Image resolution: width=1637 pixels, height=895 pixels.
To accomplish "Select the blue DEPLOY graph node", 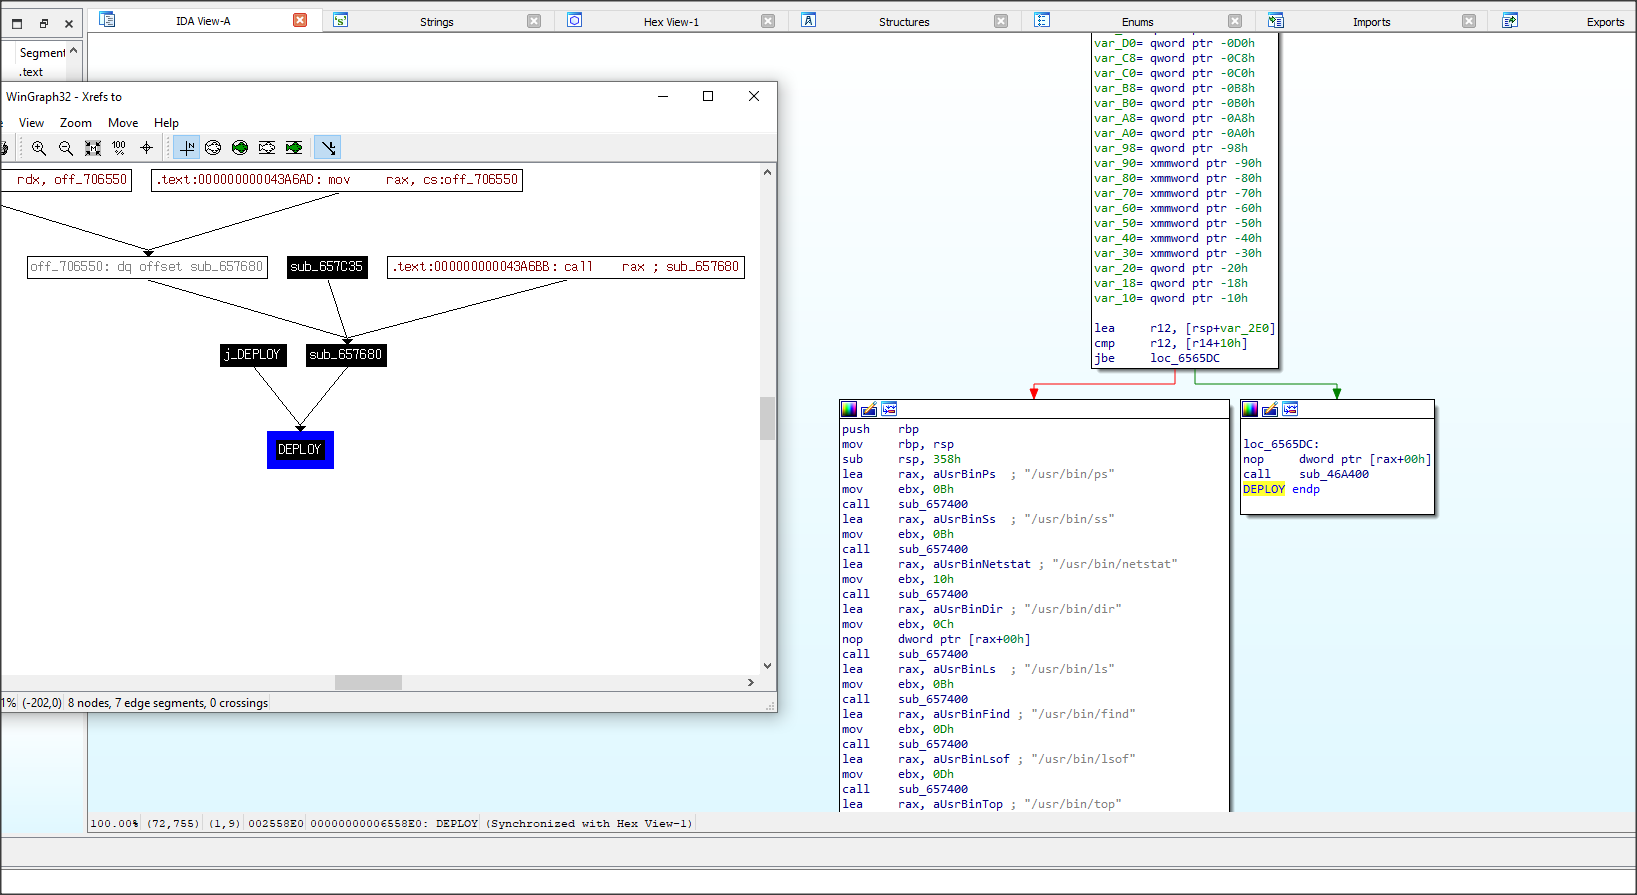I will [300, 450].
